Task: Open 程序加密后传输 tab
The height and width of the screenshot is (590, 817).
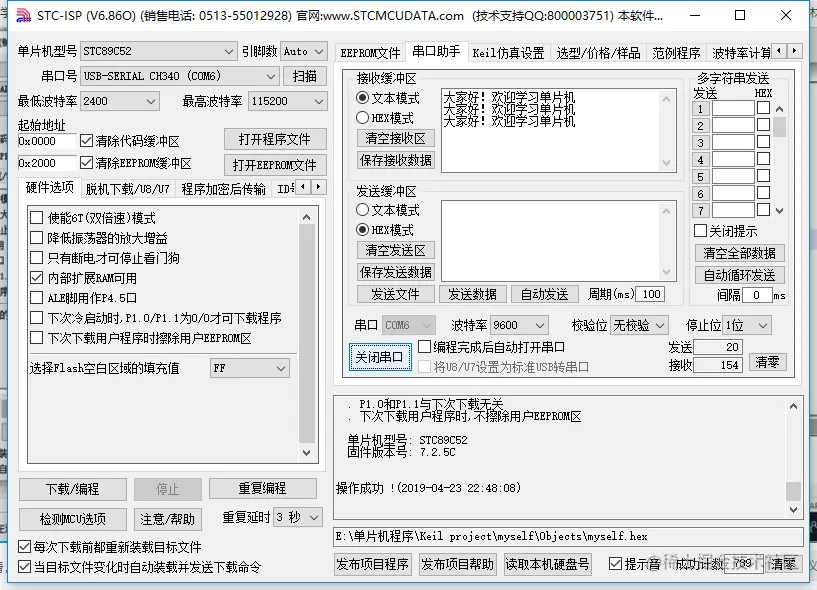Action: pos(223,189)
